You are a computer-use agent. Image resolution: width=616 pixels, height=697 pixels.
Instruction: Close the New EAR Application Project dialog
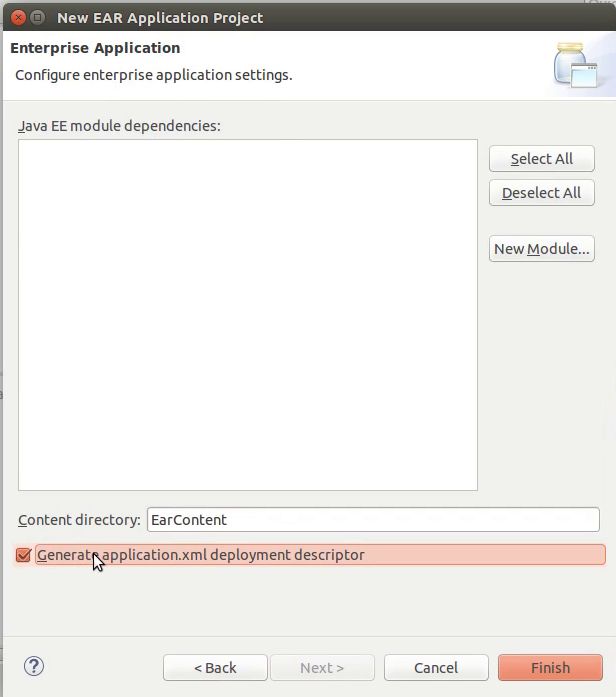[x=14, y=17]
